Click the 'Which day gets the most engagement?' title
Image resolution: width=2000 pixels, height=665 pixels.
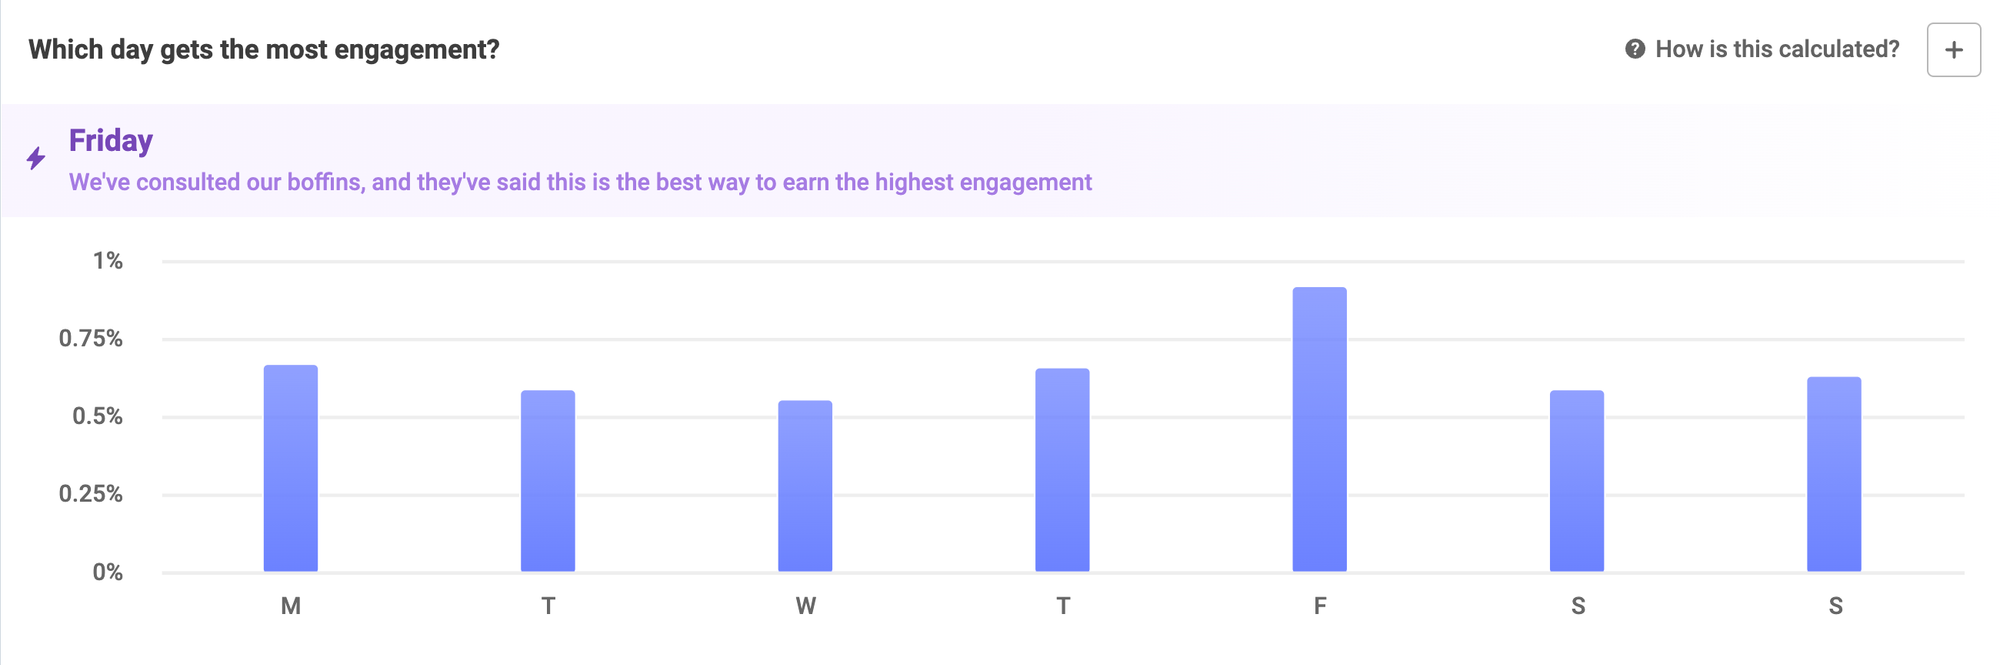click(264, 49)
